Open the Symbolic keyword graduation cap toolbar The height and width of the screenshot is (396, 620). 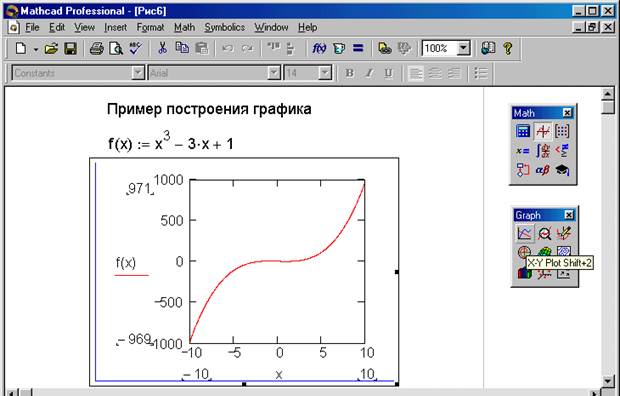coord(562,170)
